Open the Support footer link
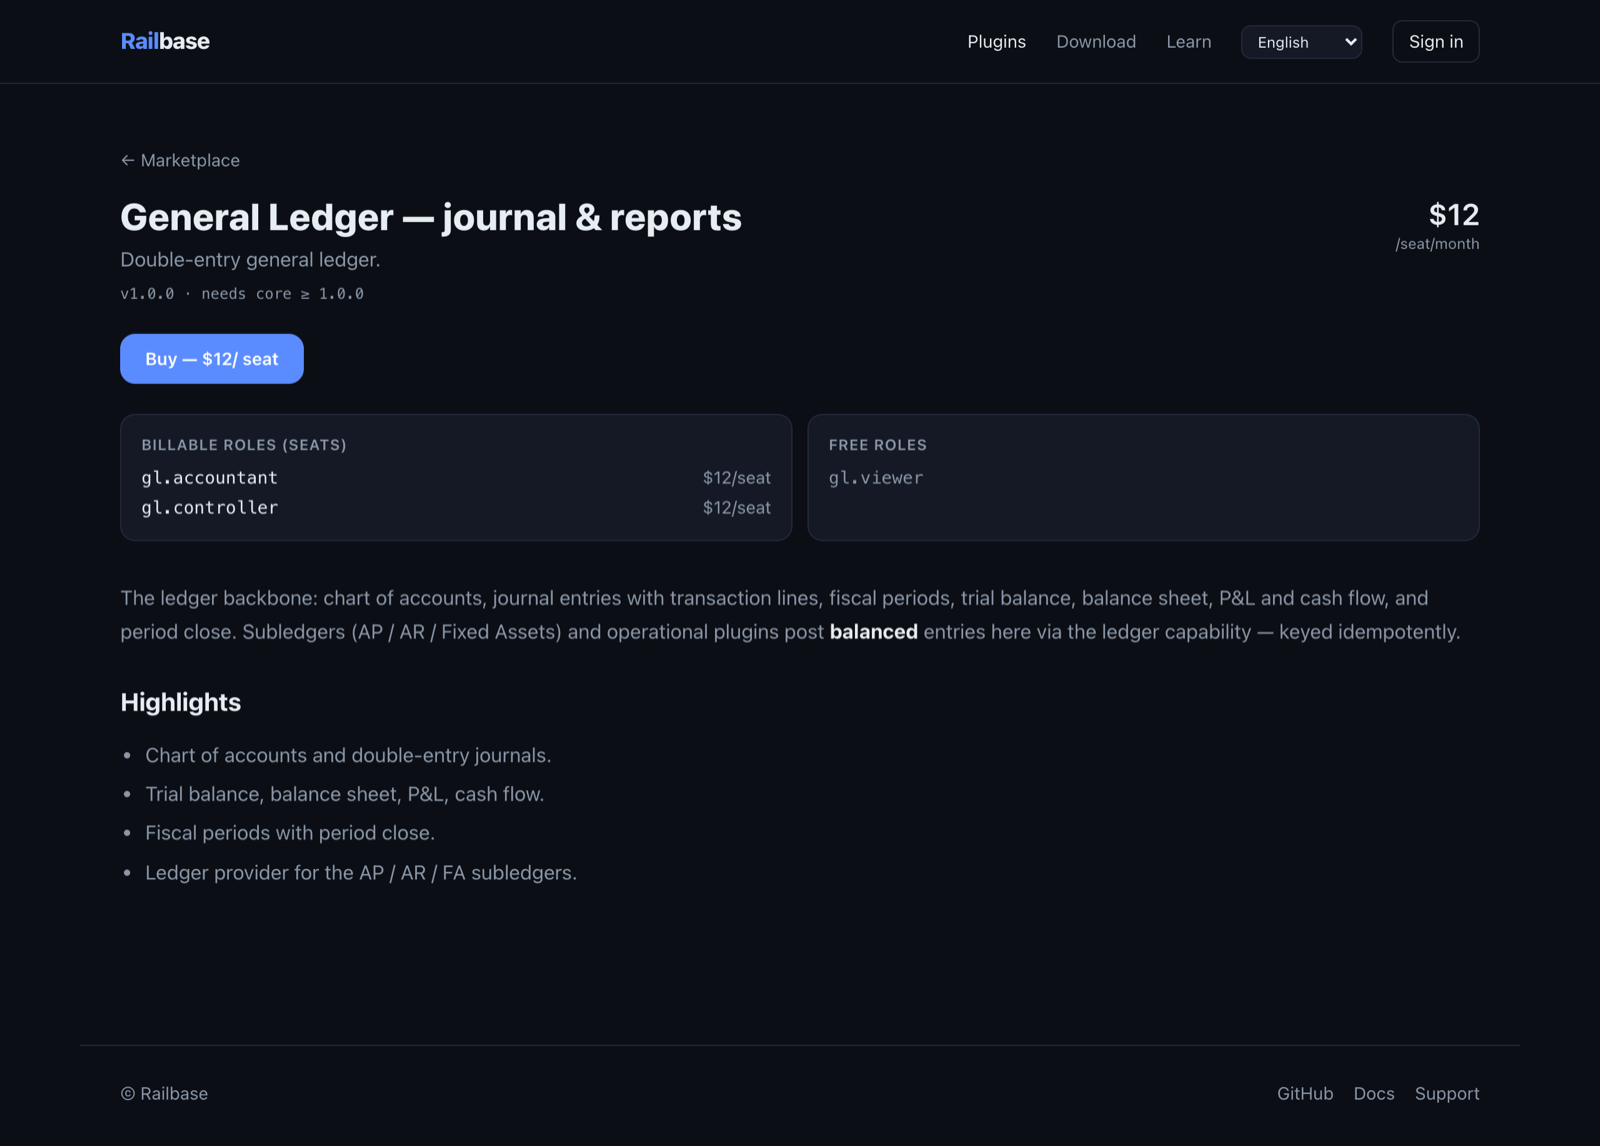This screenshot has width=1600, height=1146. pos(1447,1094)
